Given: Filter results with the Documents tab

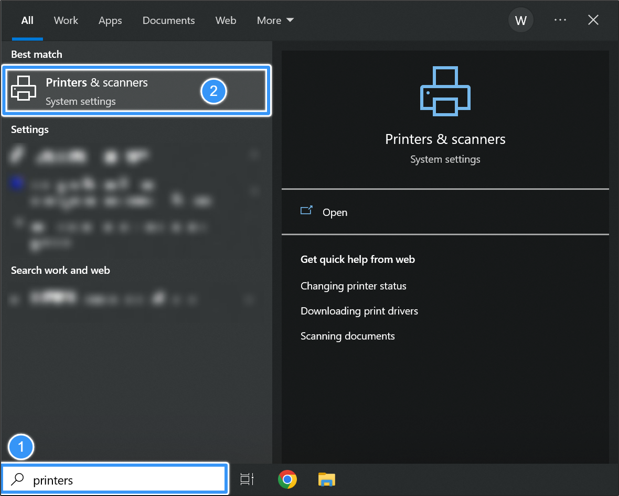Looking at the screenshot, I should point(169,20).
